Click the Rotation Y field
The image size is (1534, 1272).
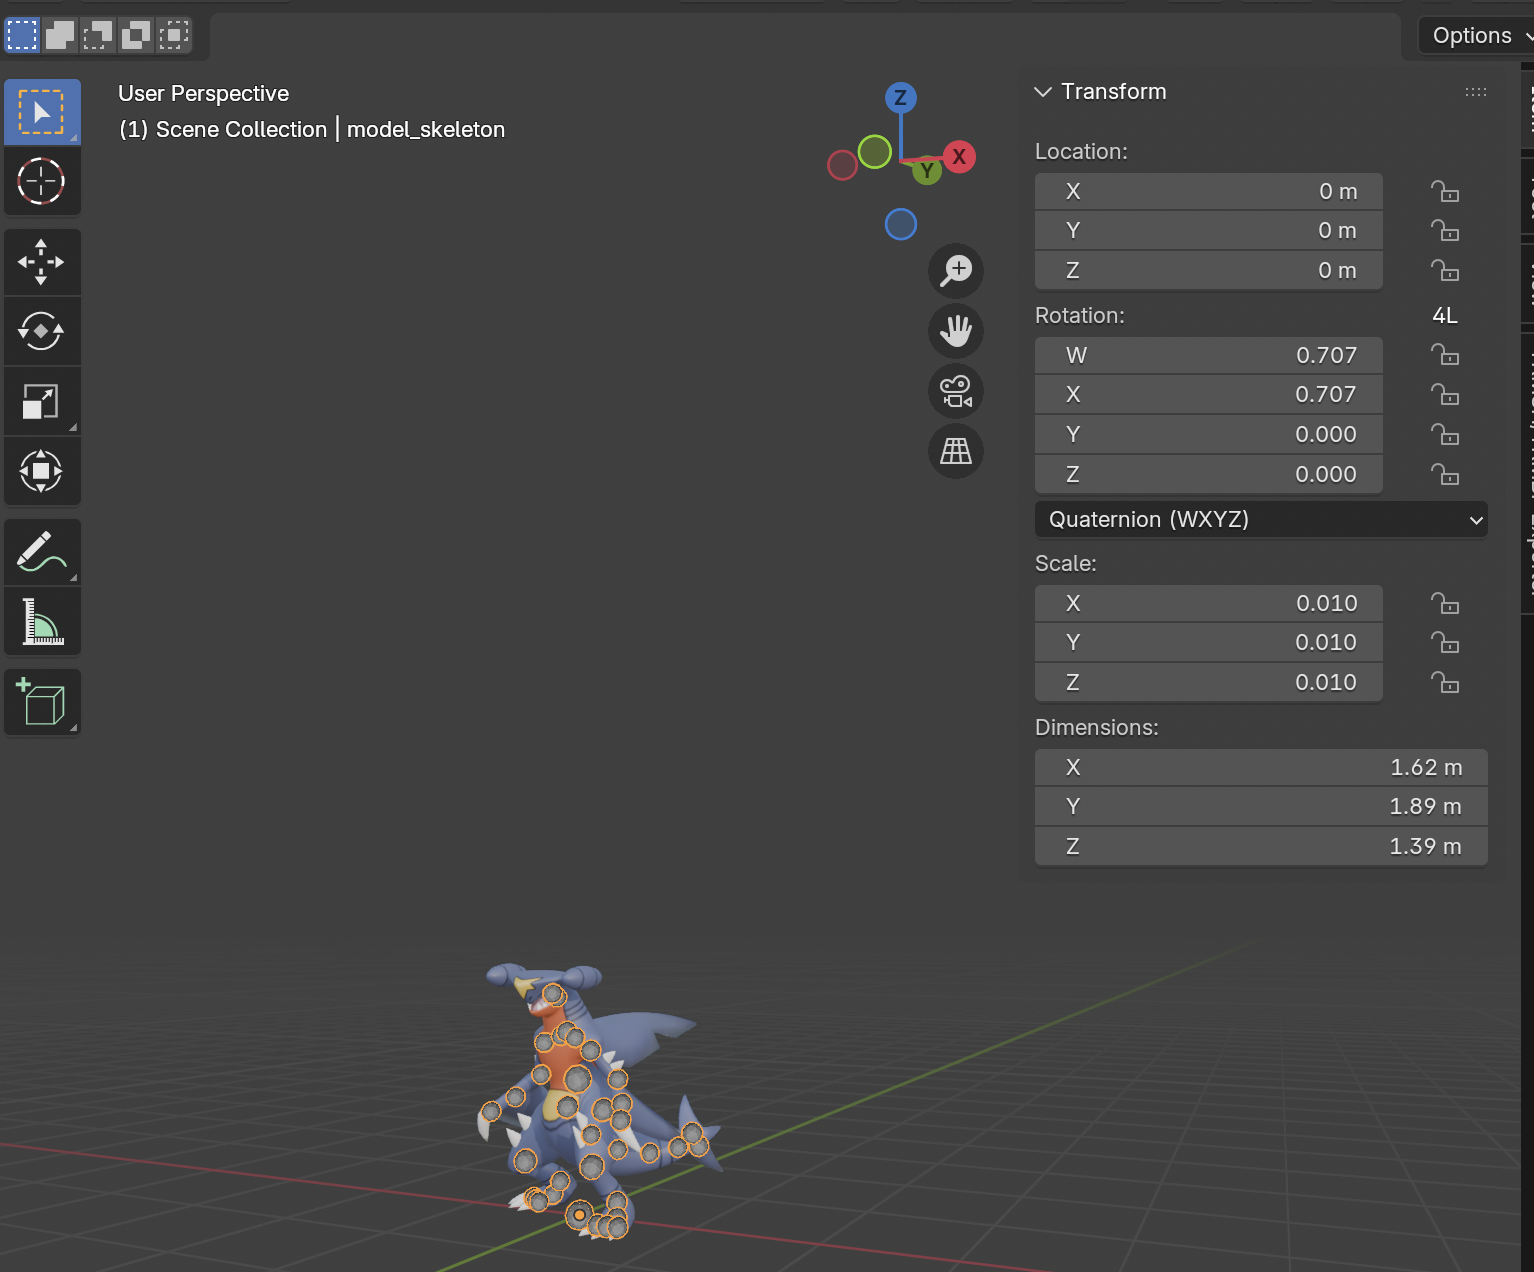tap(1209, 434)
